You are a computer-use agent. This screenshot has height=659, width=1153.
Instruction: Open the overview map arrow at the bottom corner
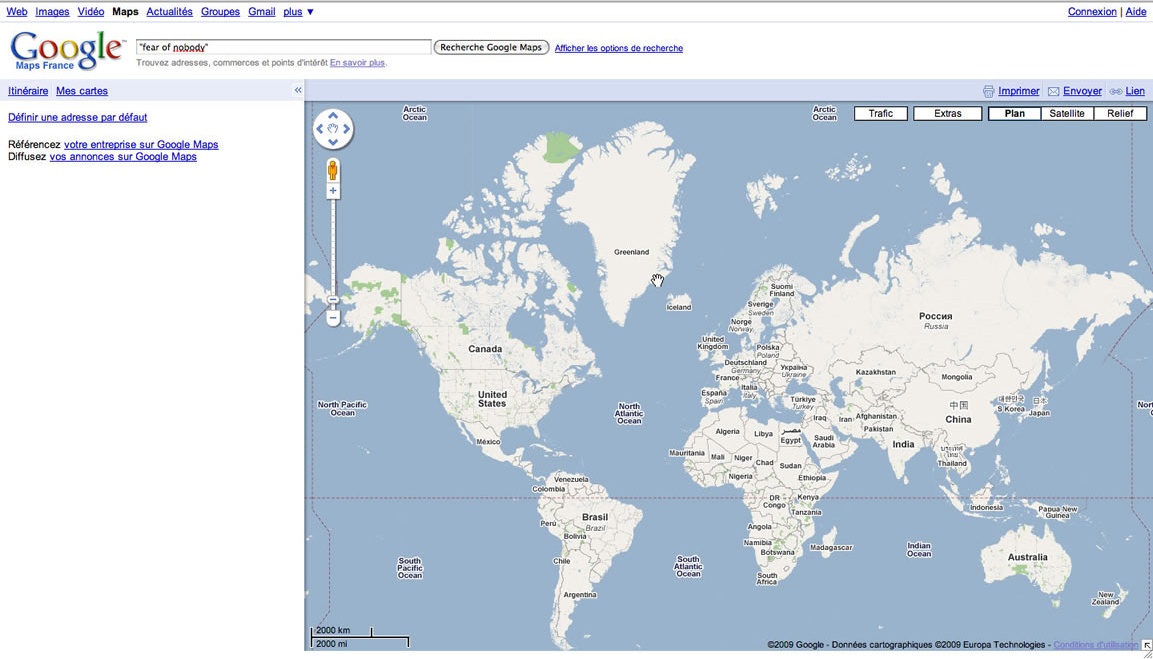click(x=1146, y=645)
